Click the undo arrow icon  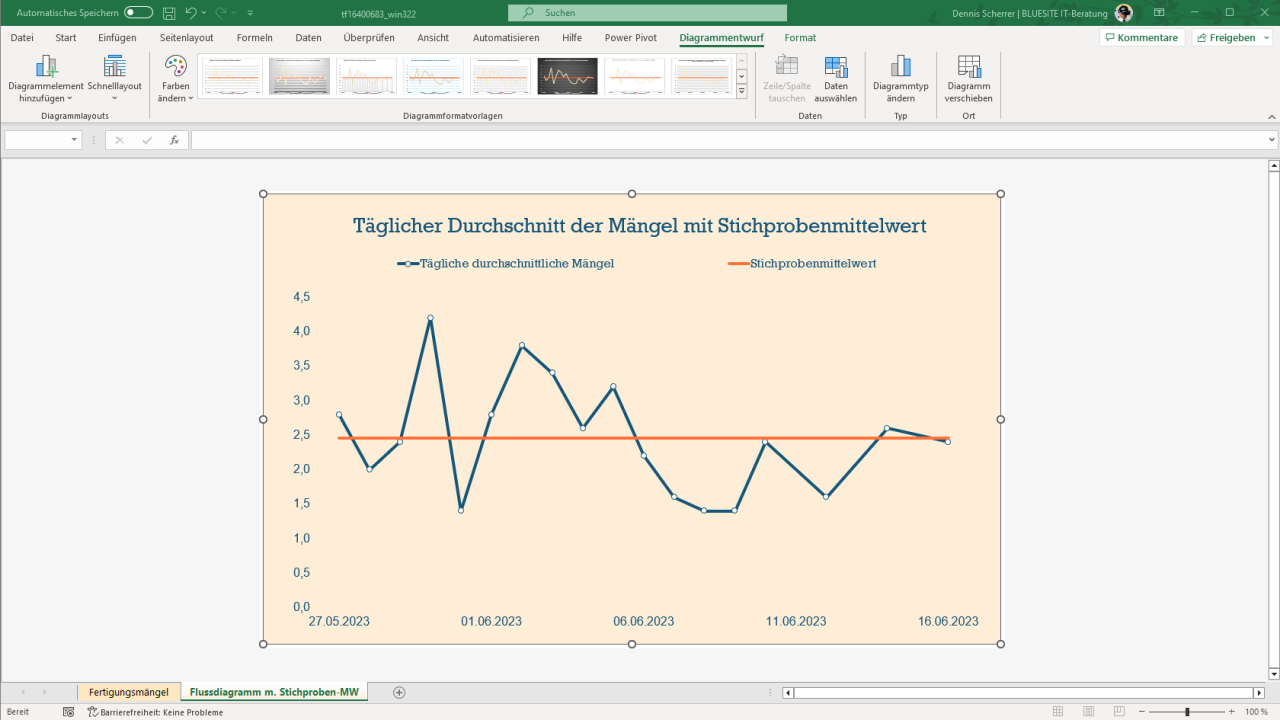(191, 13)
